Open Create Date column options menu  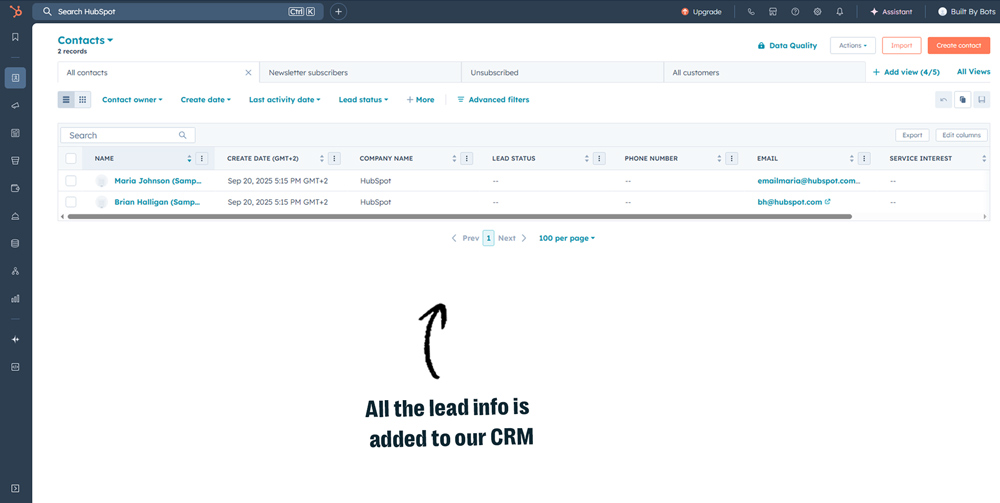click(x=334, y=158)
